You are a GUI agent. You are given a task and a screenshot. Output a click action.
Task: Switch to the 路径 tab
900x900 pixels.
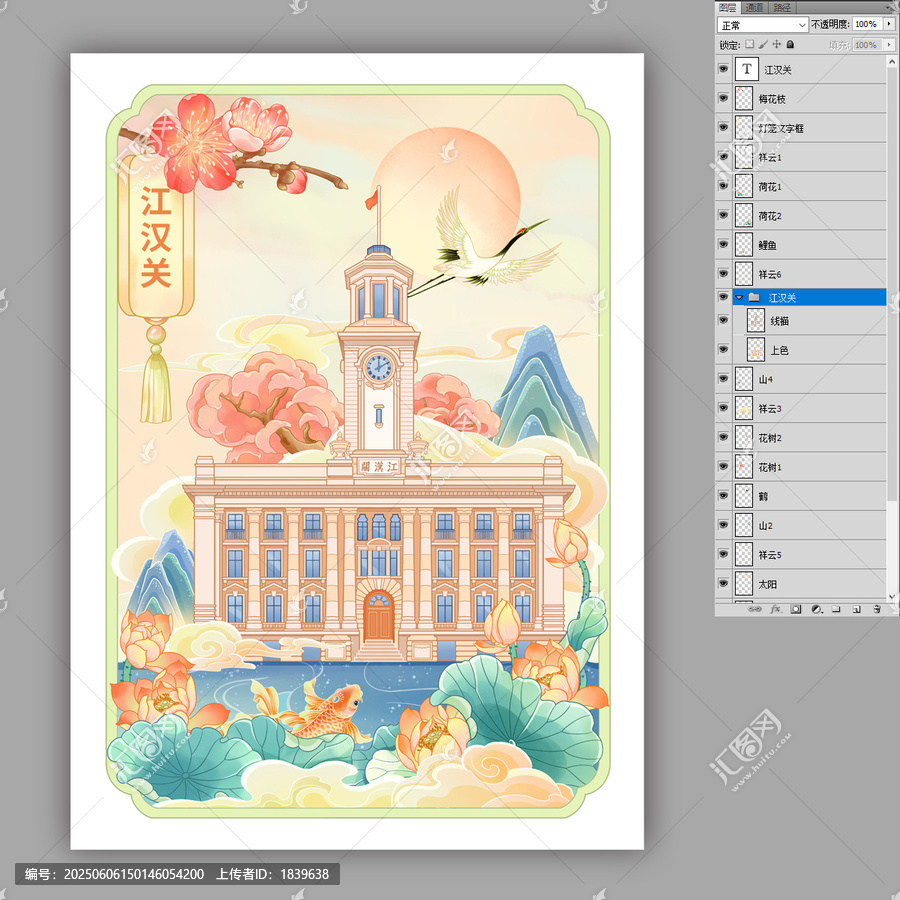782,7
